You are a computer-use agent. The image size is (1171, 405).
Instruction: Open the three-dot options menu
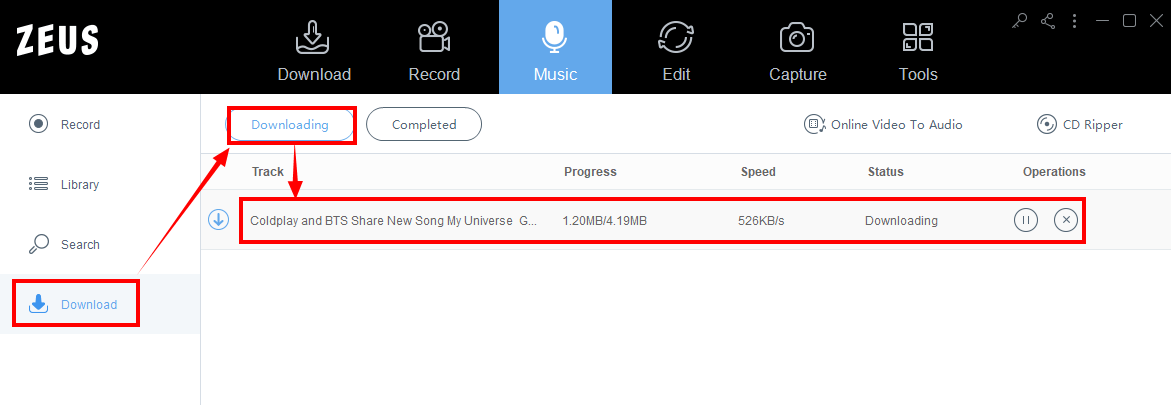pos(1075,21)
